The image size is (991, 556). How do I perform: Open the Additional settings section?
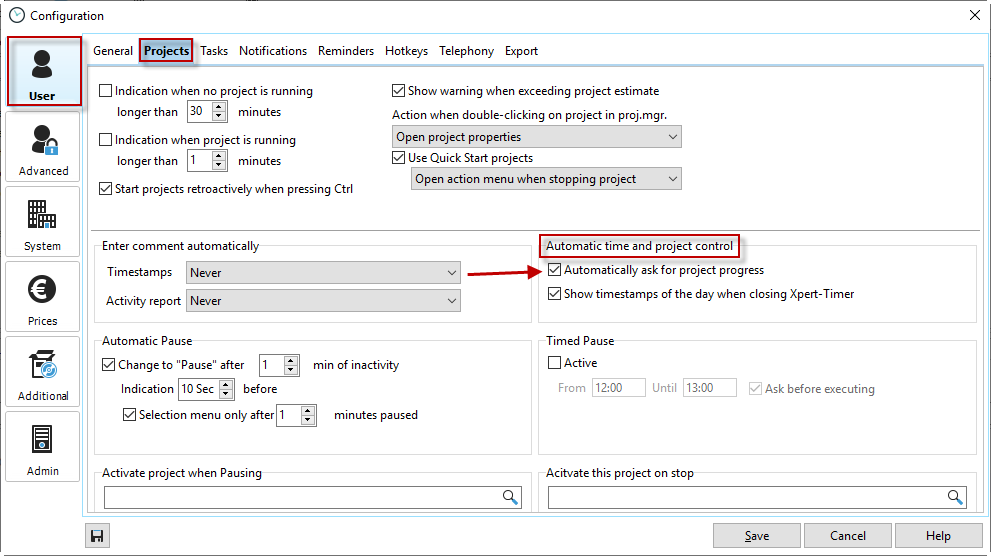coord(42,372)
